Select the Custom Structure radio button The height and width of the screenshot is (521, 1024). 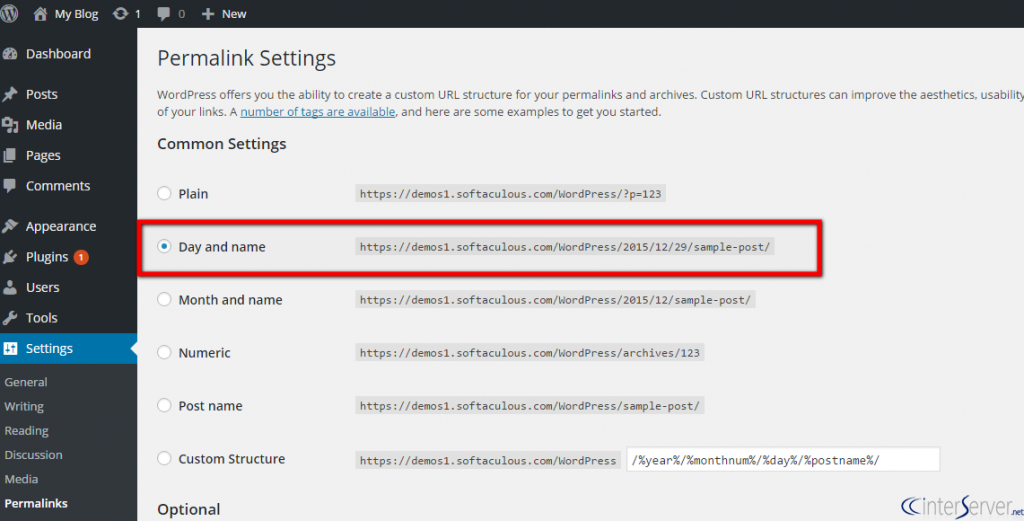[x=165, y=458]
